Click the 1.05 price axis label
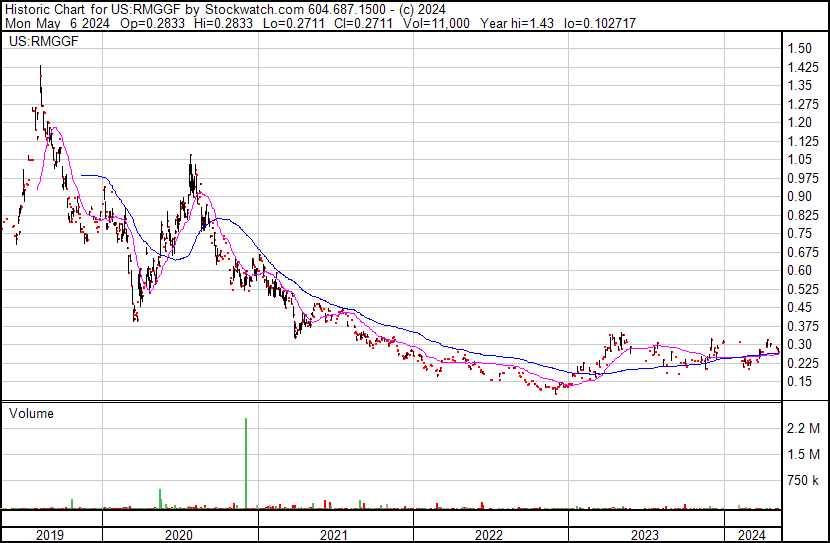 [799, 159]
